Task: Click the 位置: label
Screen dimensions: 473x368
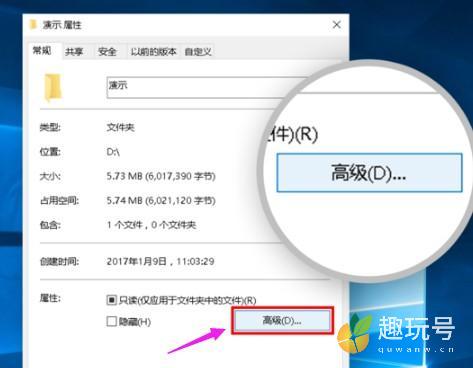Action: point(50,152)
